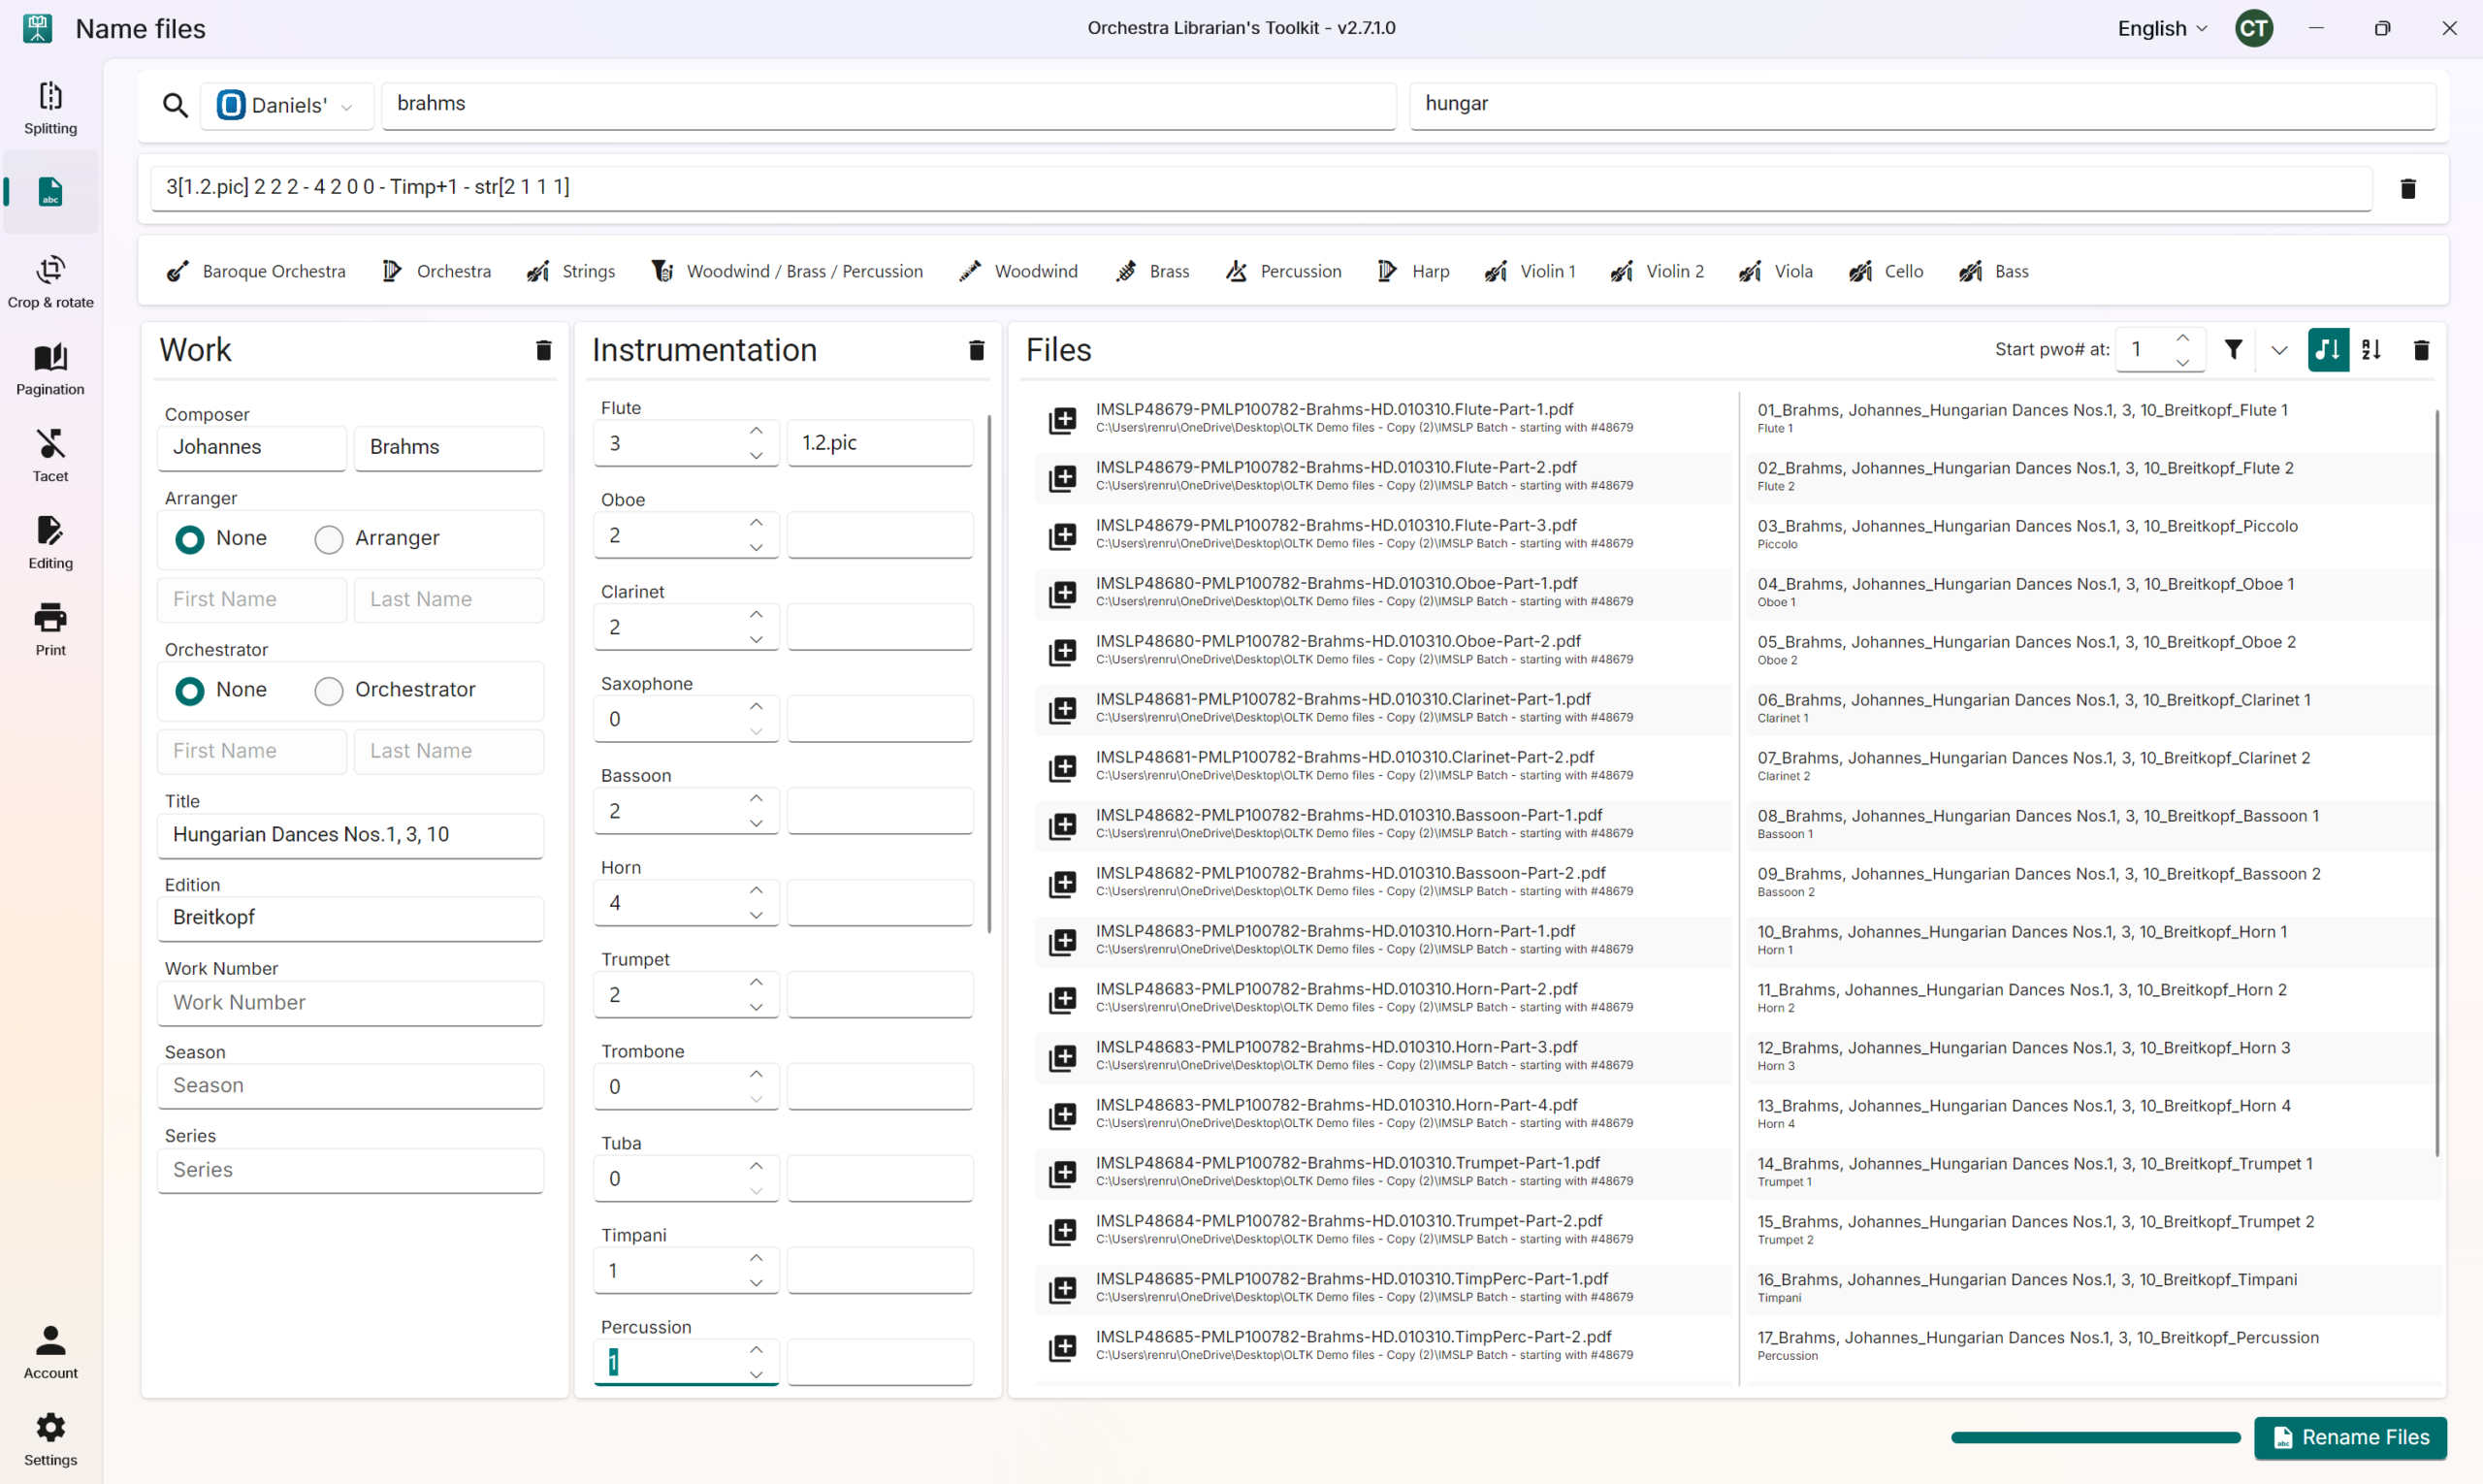Add duplicate of Clarinet-Part-2.pdf file
Image resolution: width=2483 pixels, height=1484 pixels.
pyautogui.click(x=1062, y=767)
